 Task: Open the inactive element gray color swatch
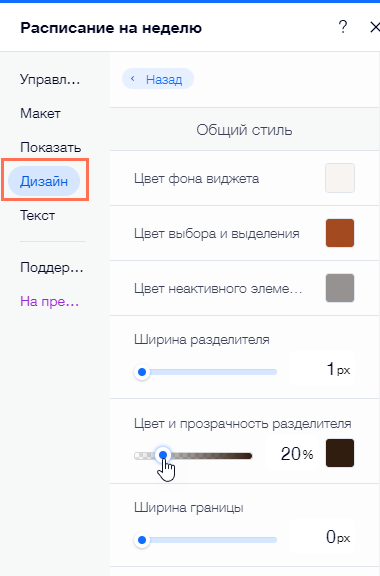click(340, 288)
